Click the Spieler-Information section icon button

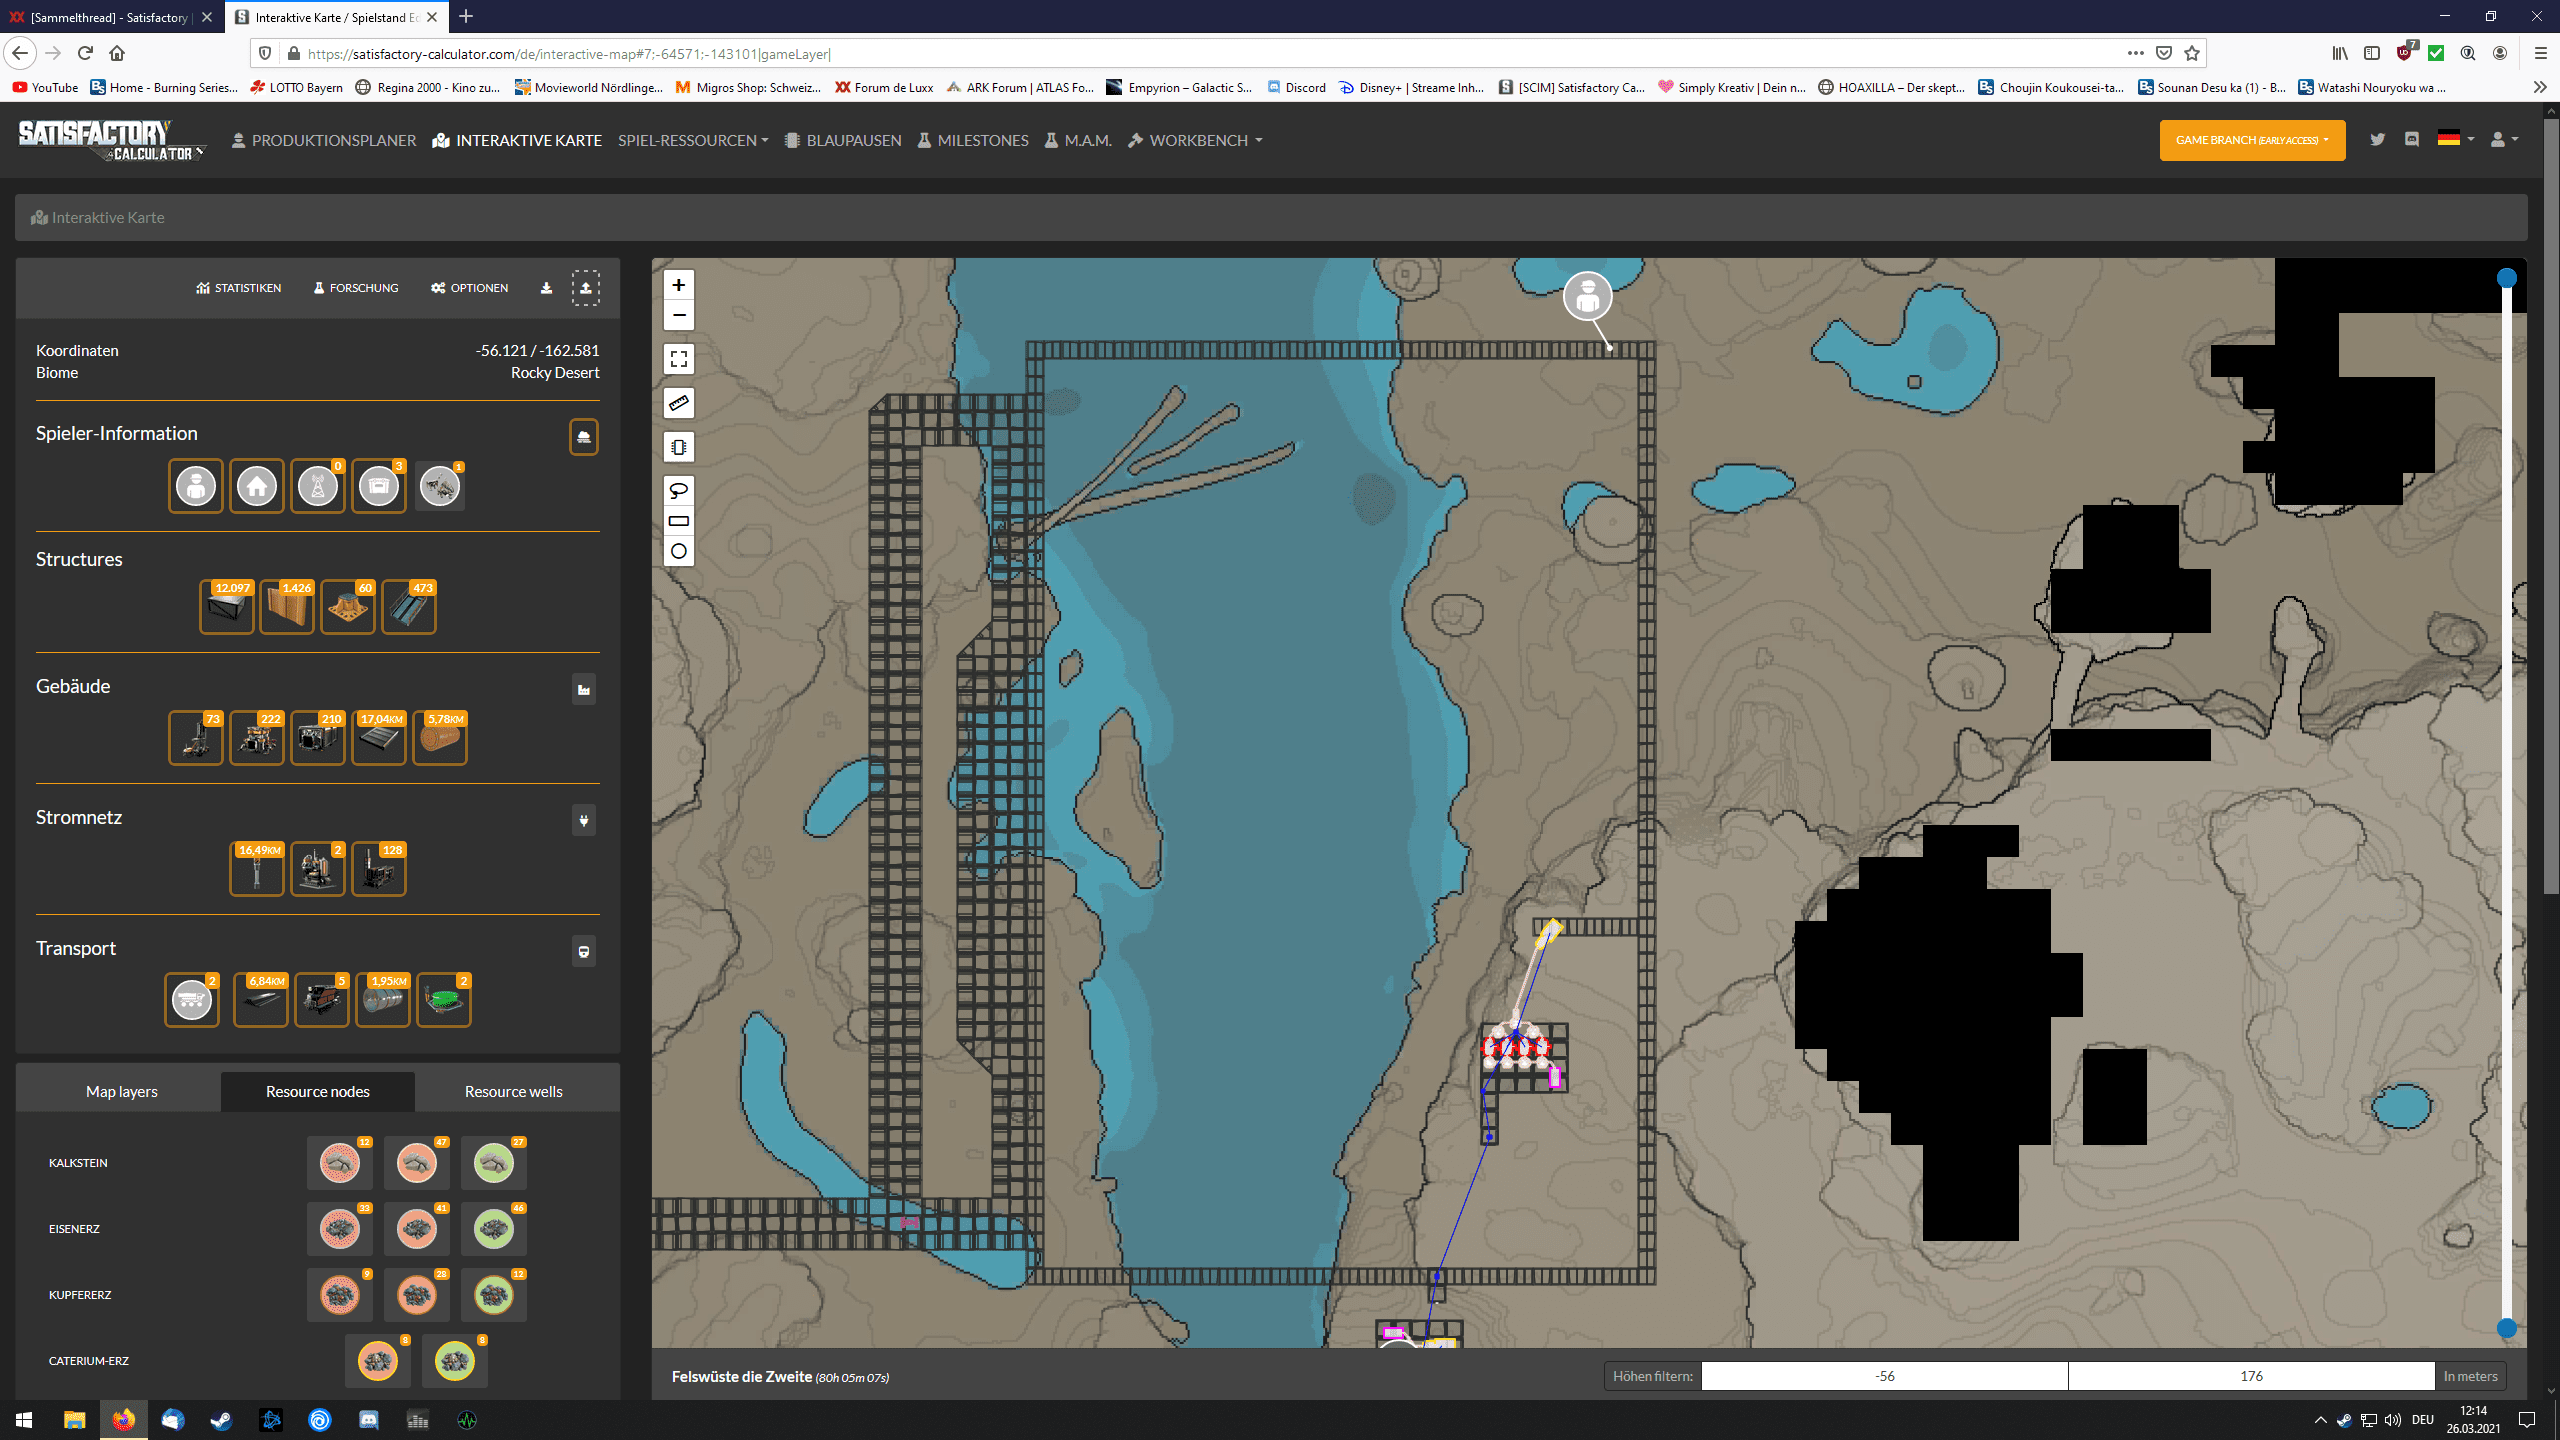pos(584,437)
